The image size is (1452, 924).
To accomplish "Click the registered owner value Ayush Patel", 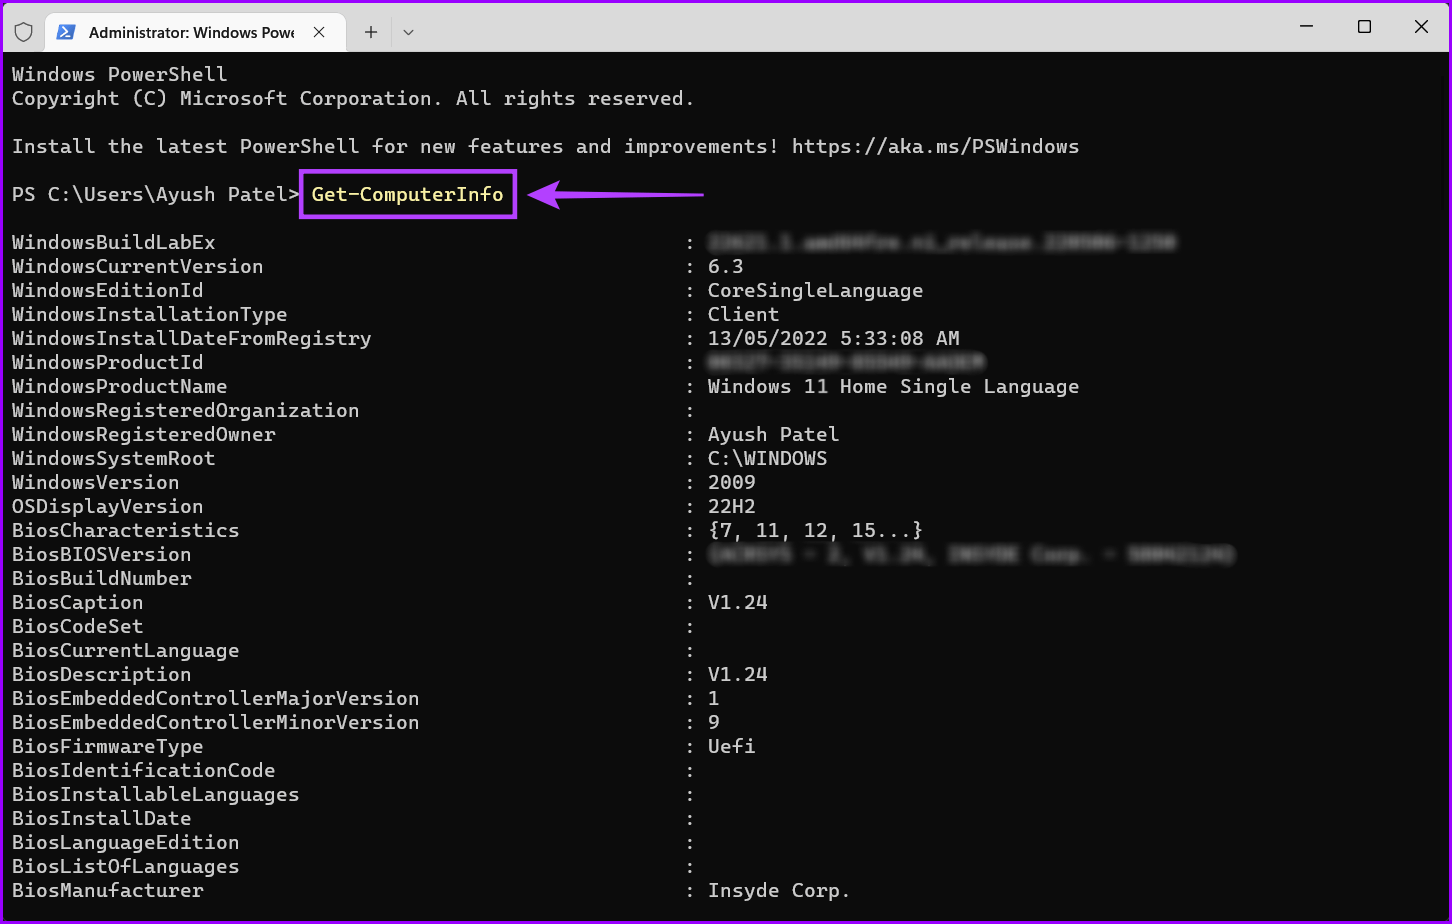I will pyautogui.click(x=773, y=434).
